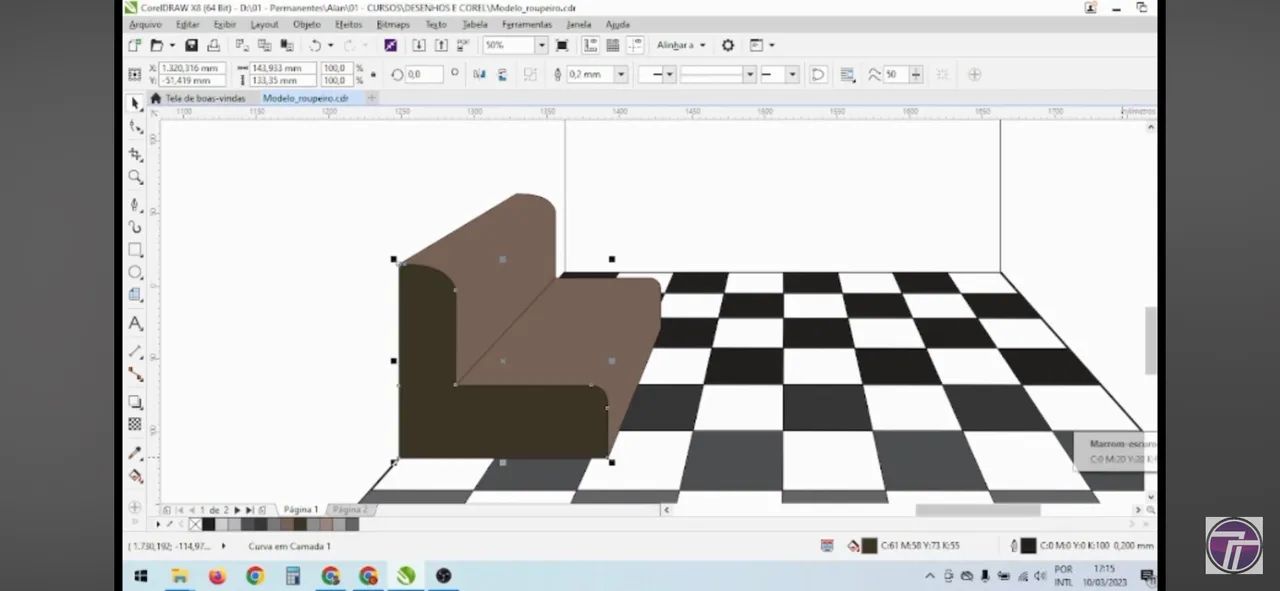The height and width of the screenshot is (591, 1280).
Task: Click the Import icon
Action: click(417, 45)
